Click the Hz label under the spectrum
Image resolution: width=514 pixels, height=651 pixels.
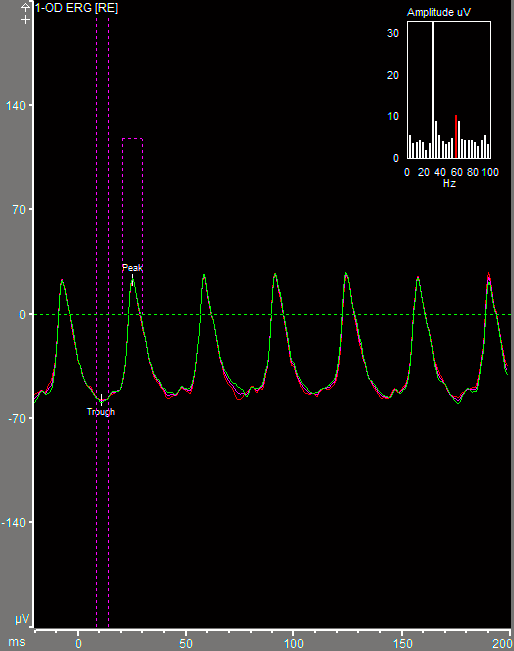(x=449, y=183)
